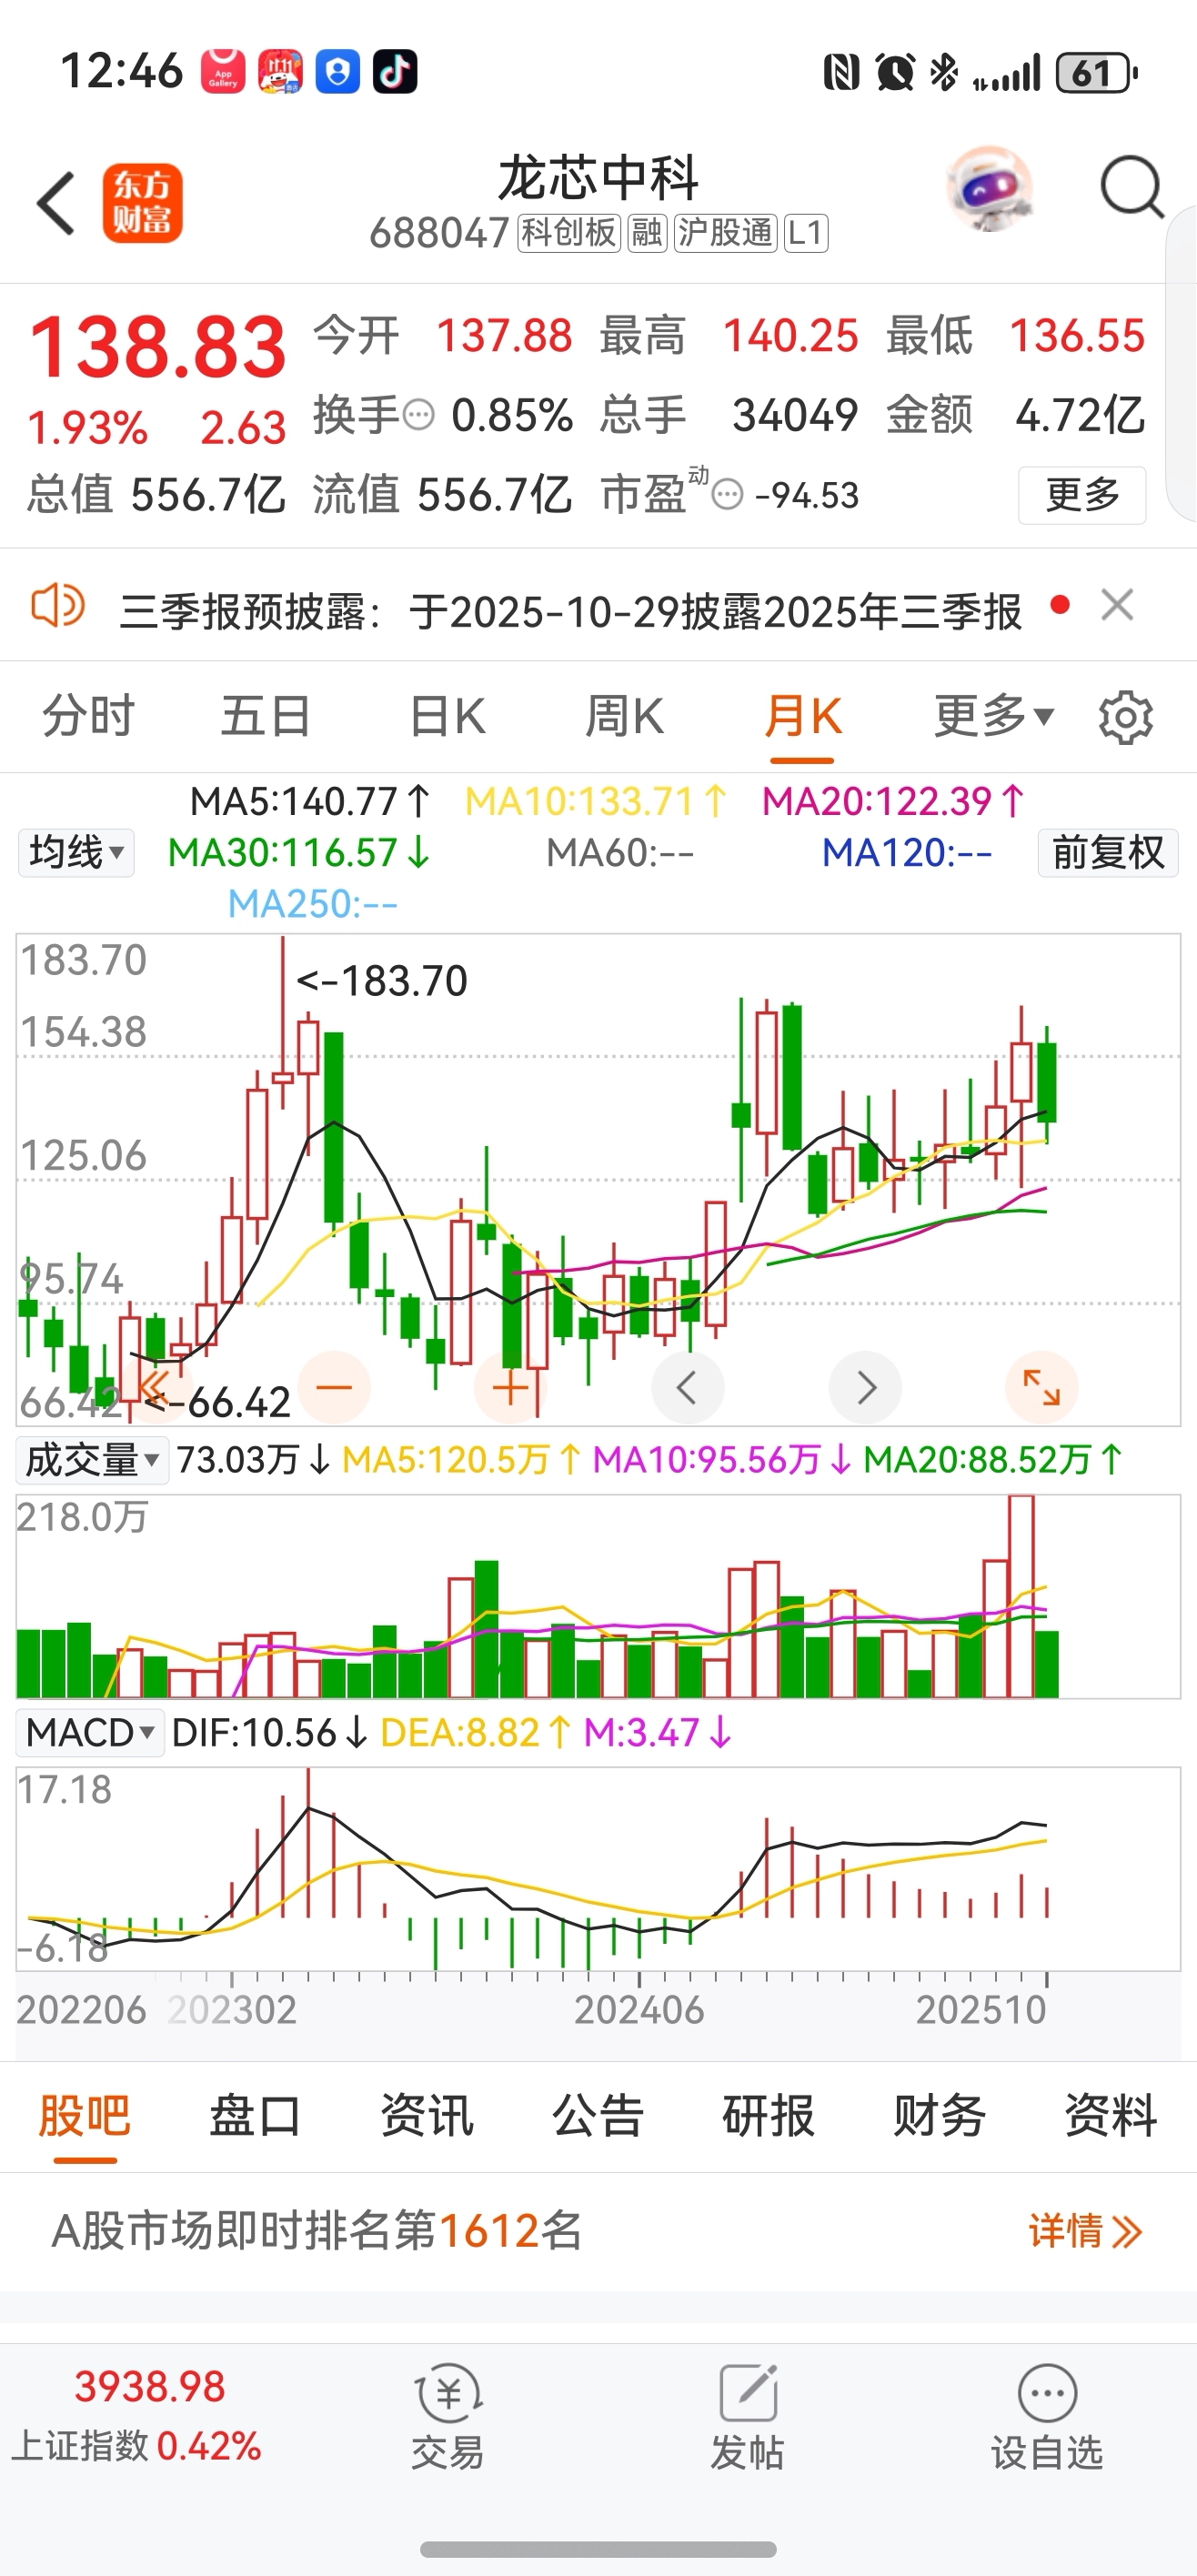Open 成交量 indicator dropdown

click(x=92, y=1460)
